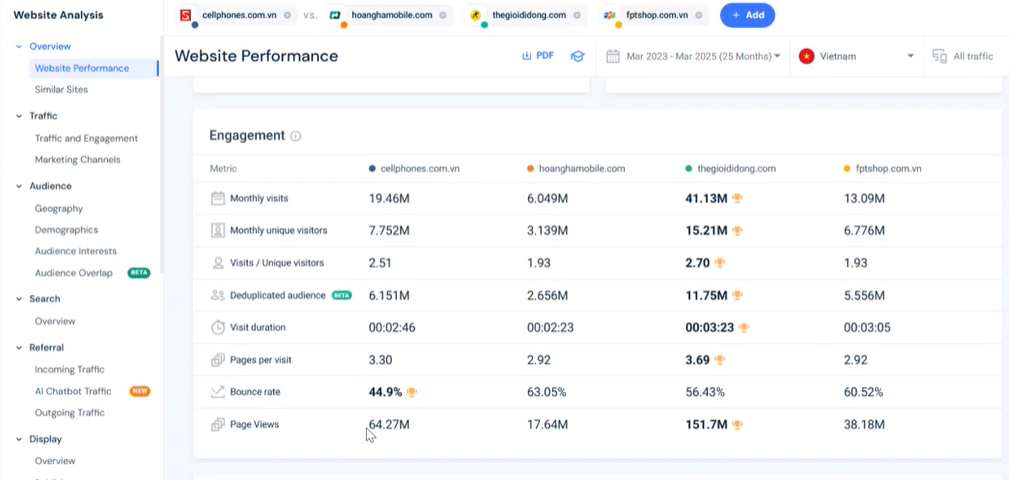Remove cellphones.com.vn from comparison
This screenshot has height=480, width=1009.
tap(287, 15)
